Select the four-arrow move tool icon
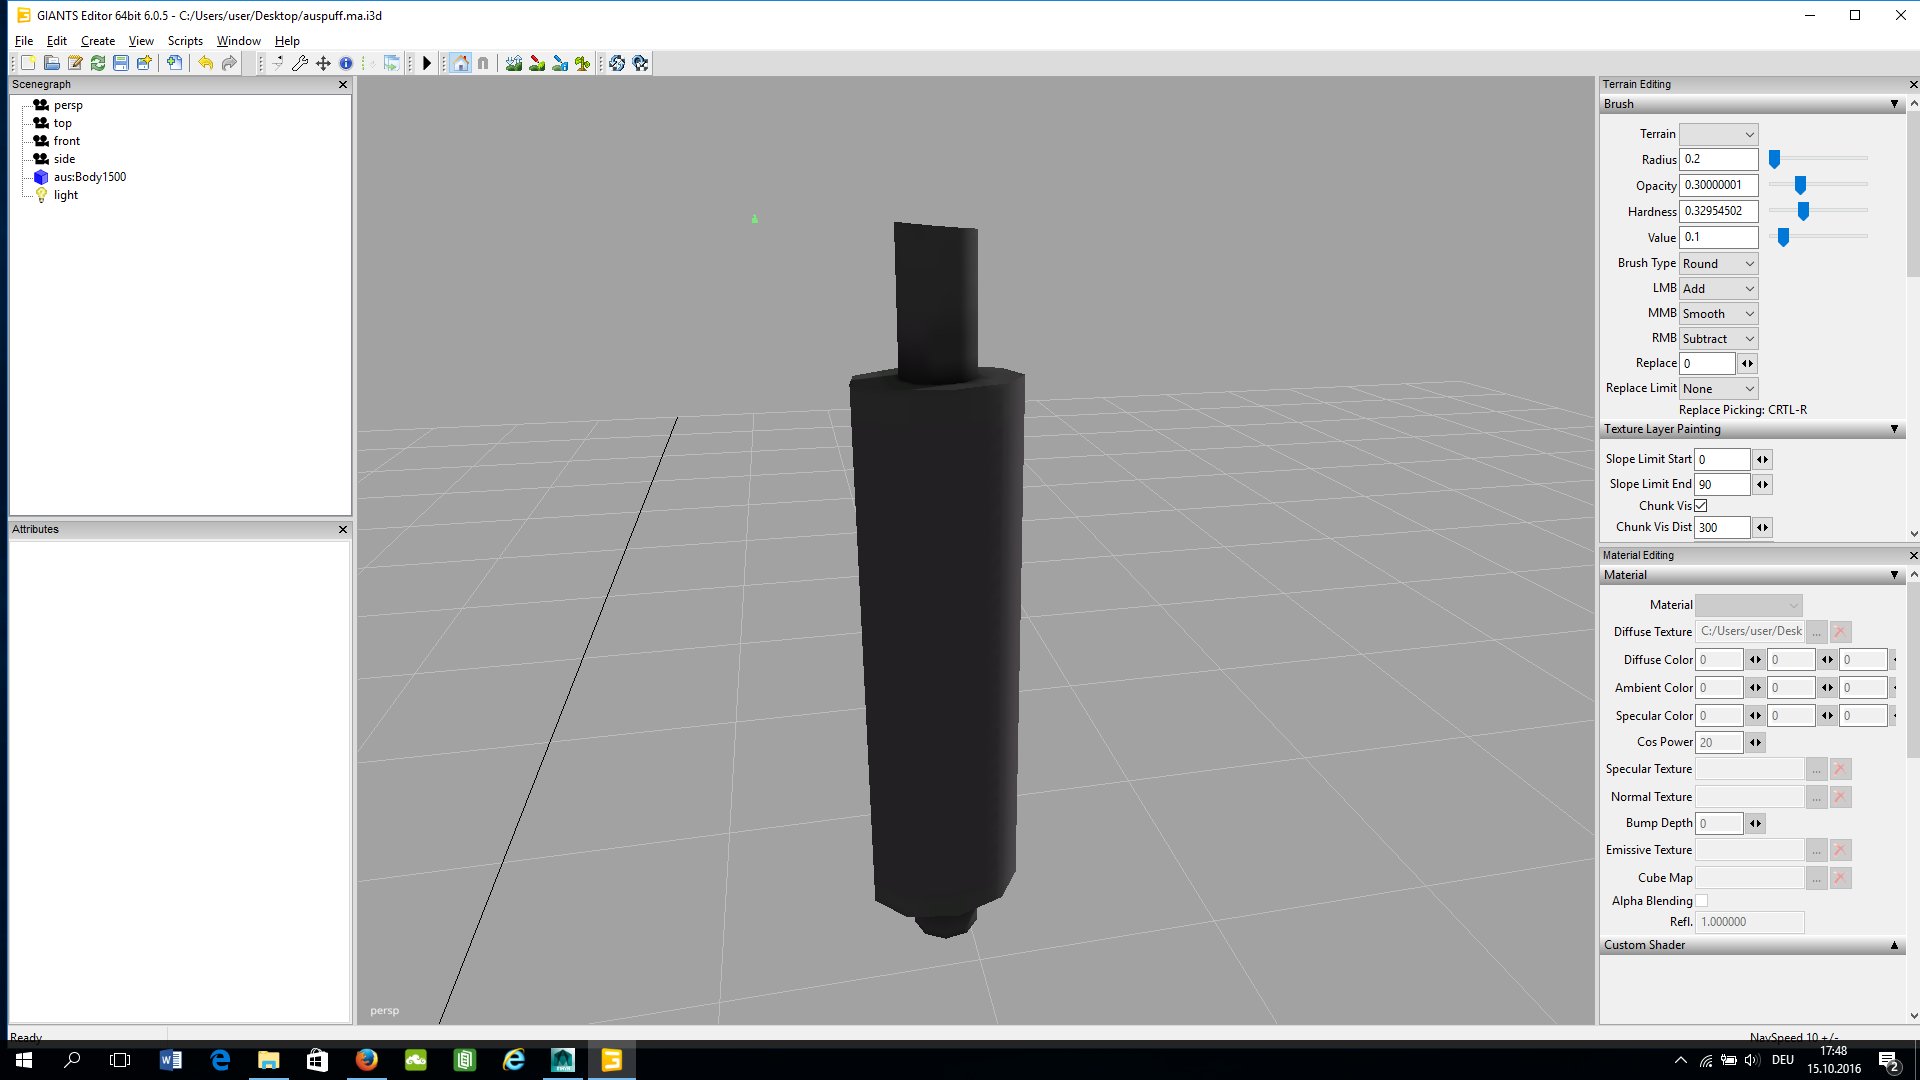The height and width of the screenshot is (1080, 1920). [x=323, y=63]
